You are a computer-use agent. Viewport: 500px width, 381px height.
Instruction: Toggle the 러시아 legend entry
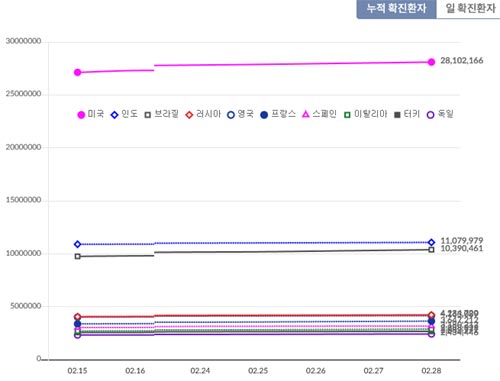pyautogui.click(x=203, y=114)
